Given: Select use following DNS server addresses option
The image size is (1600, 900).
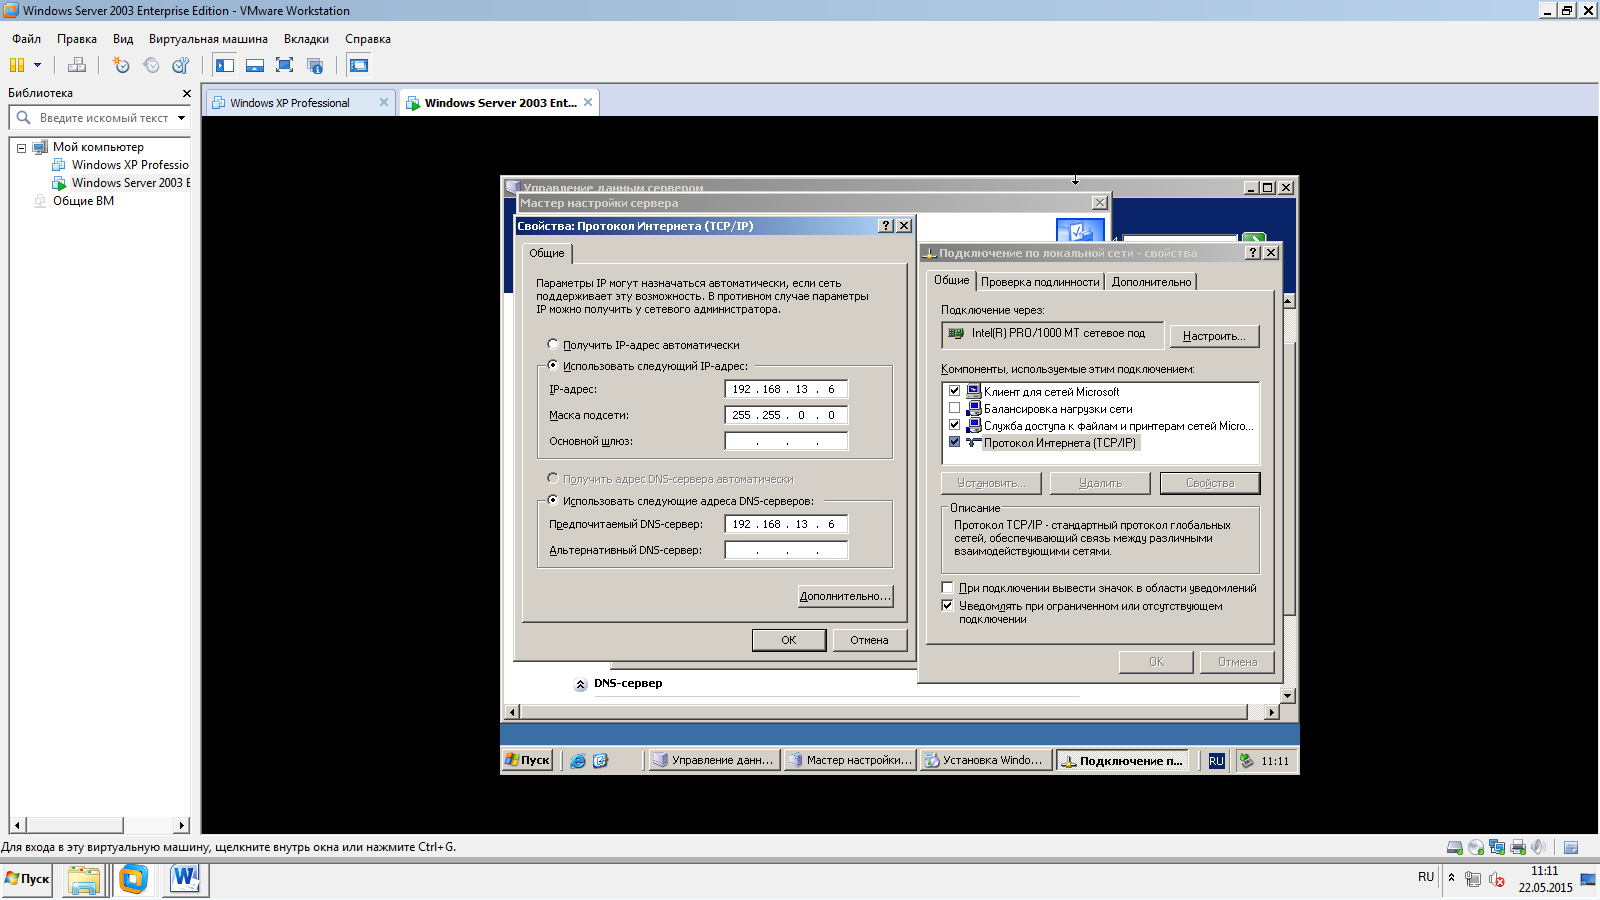Looking at the screenshot, I should coord(553,500).
